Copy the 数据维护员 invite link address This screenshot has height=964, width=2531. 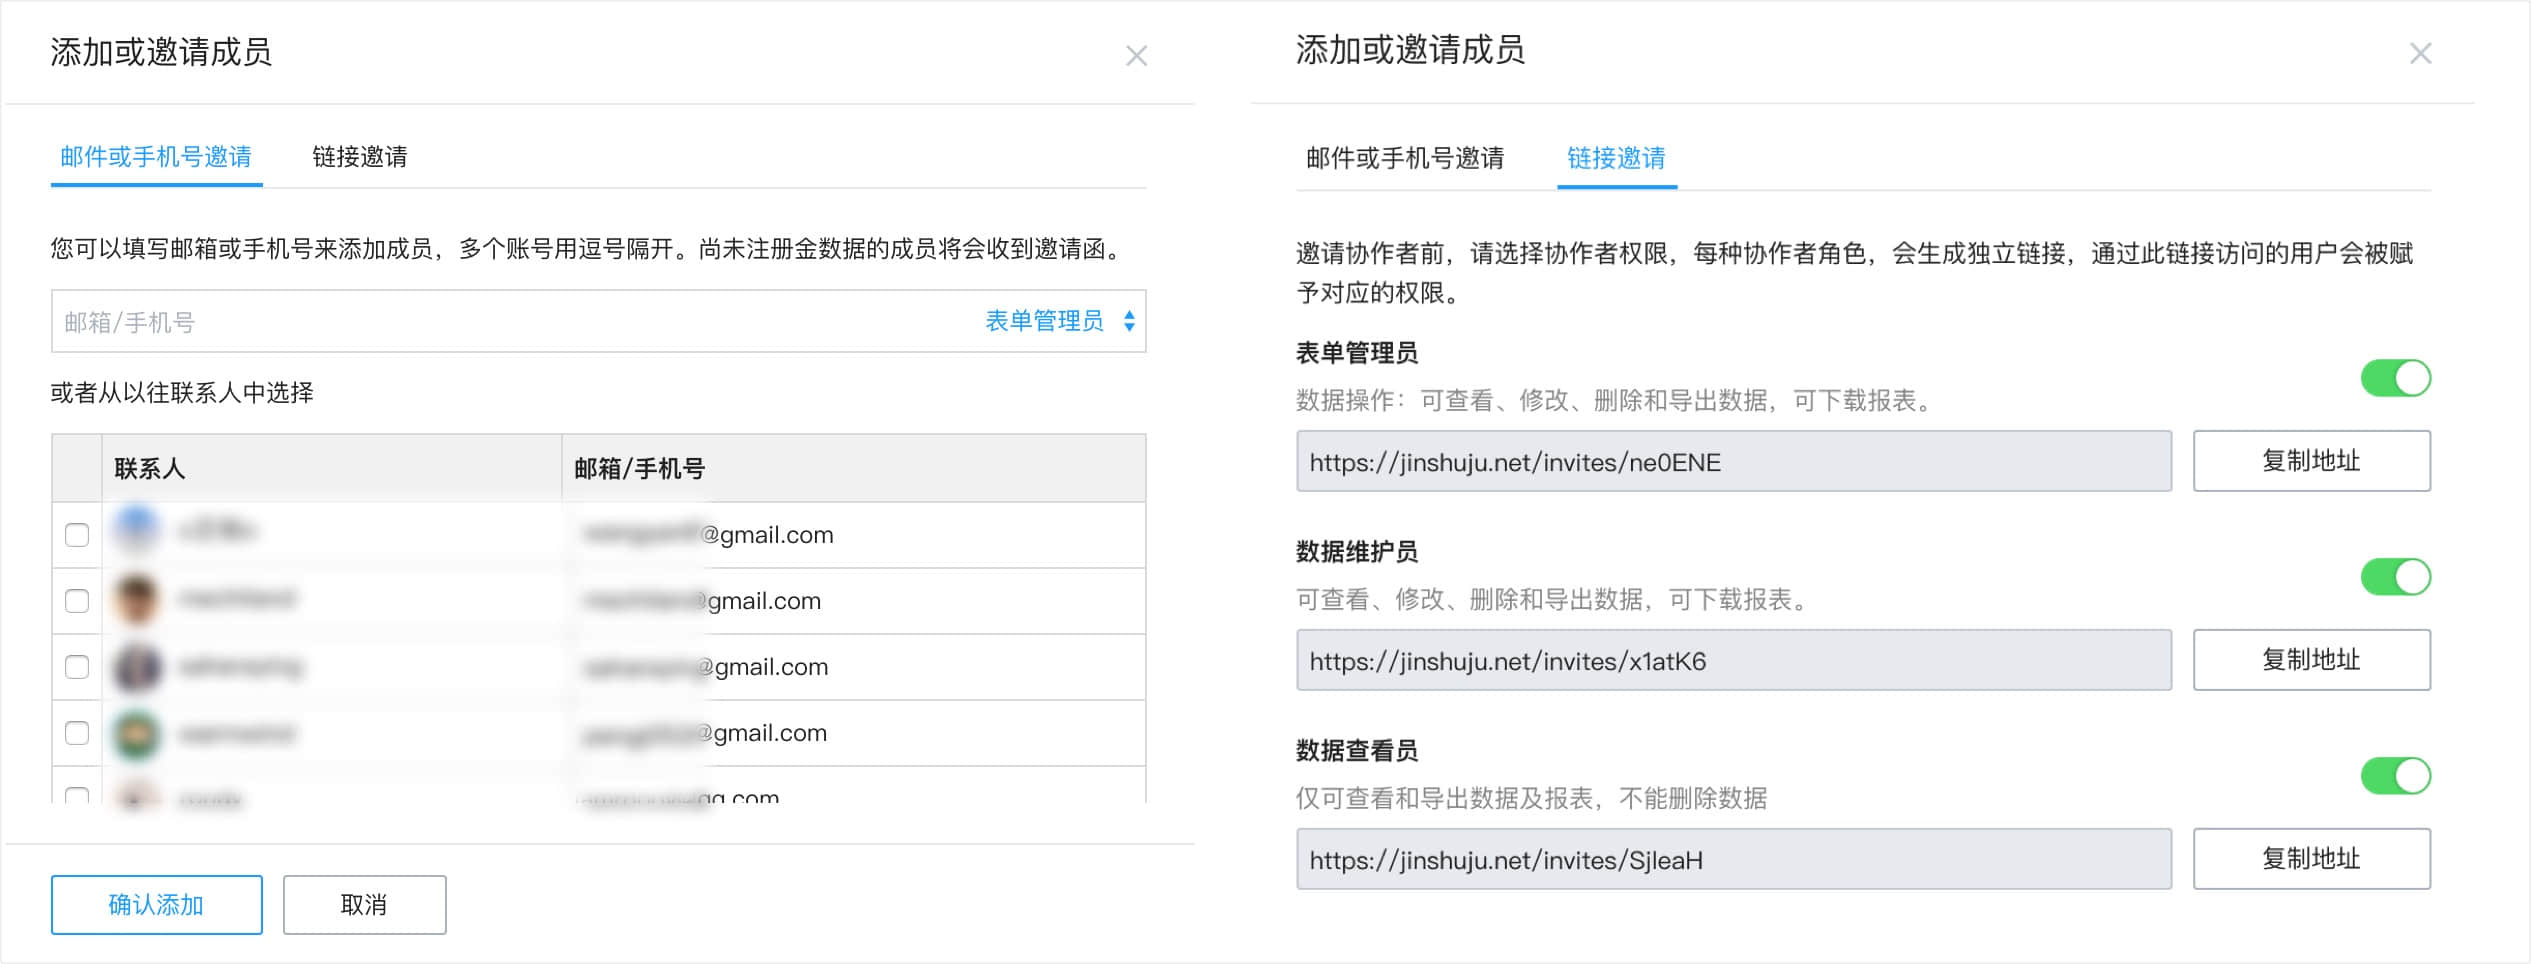[2310, 660]
